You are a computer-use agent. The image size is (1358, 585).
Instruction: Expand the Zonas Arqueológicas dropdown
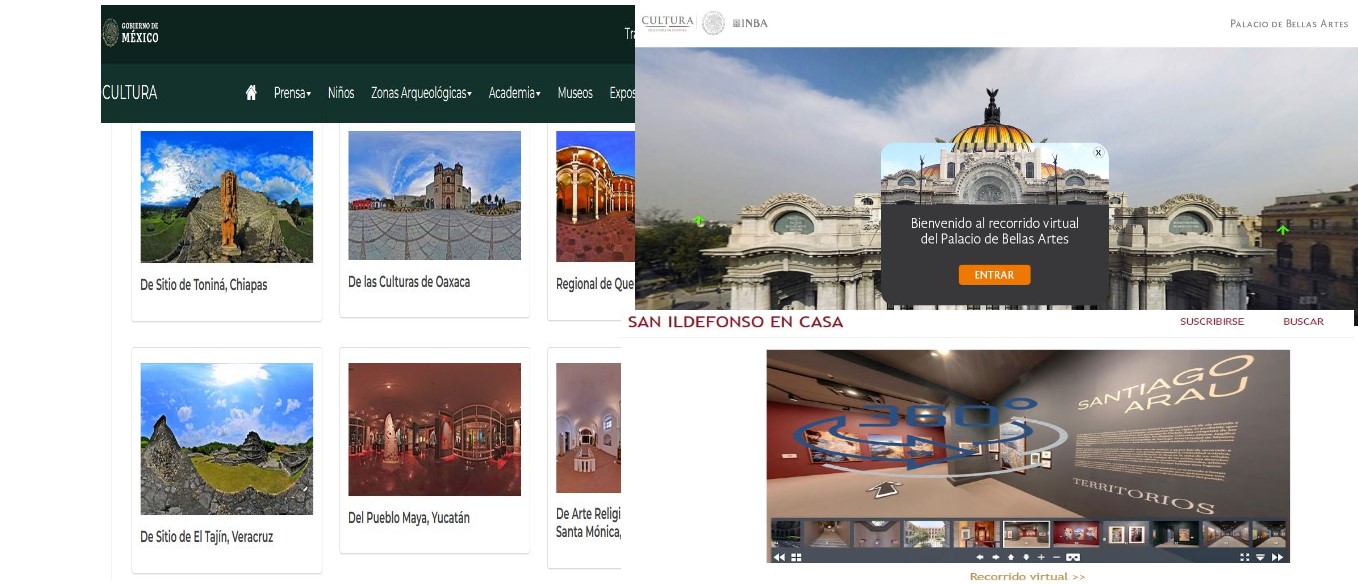tap(421, 93)
